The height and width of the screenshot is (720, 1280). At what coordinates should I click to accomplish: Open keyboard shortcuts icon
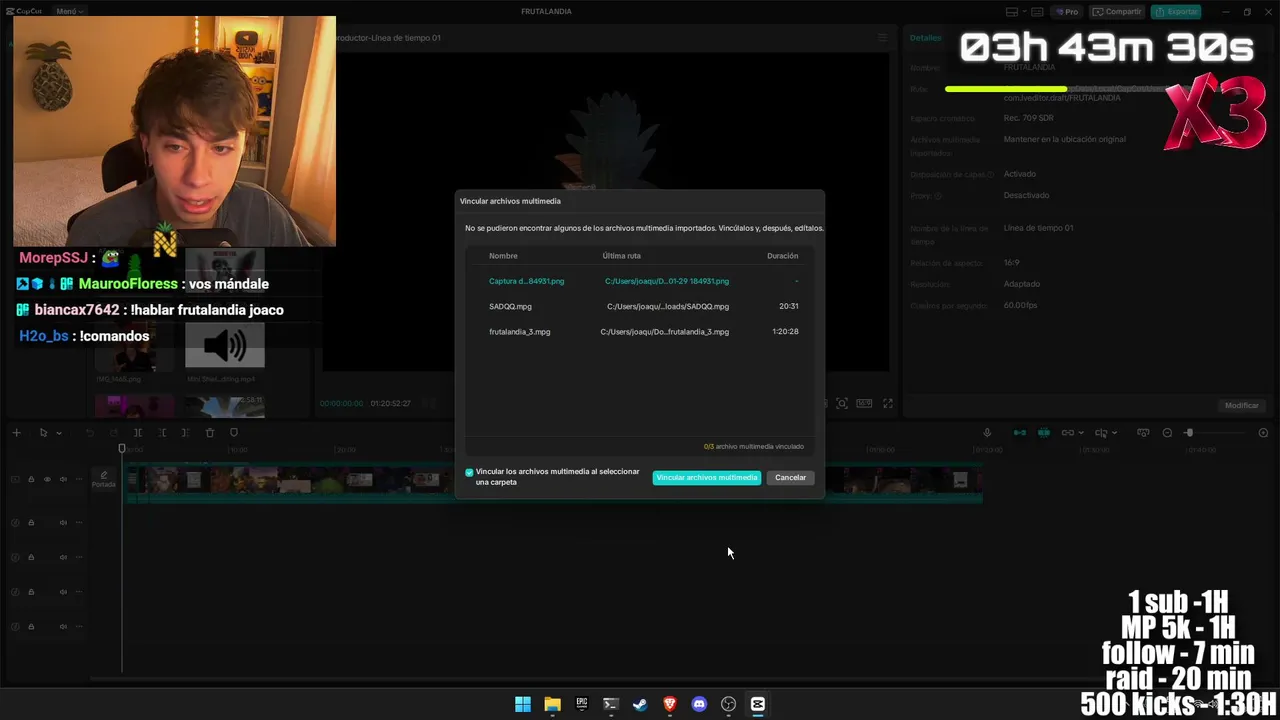tap(1039, 12)
